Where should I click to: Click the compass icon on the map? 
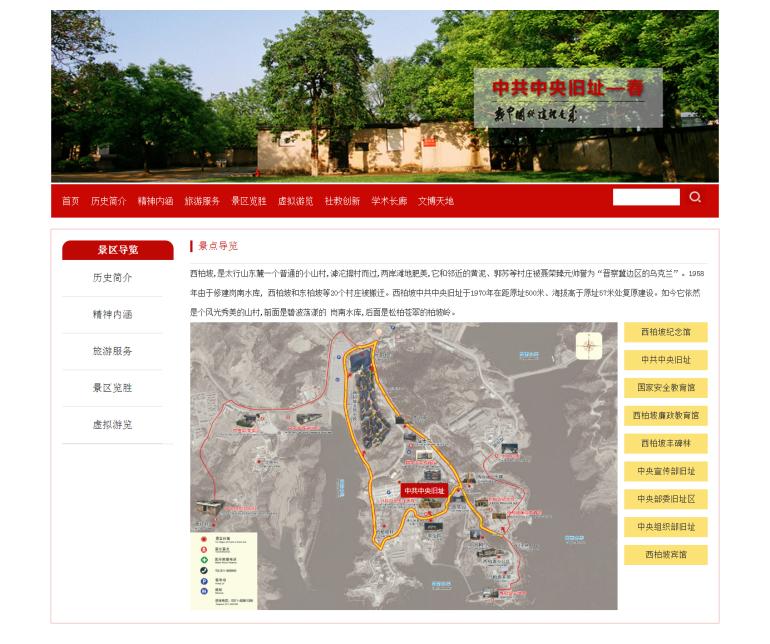point(589,346)
